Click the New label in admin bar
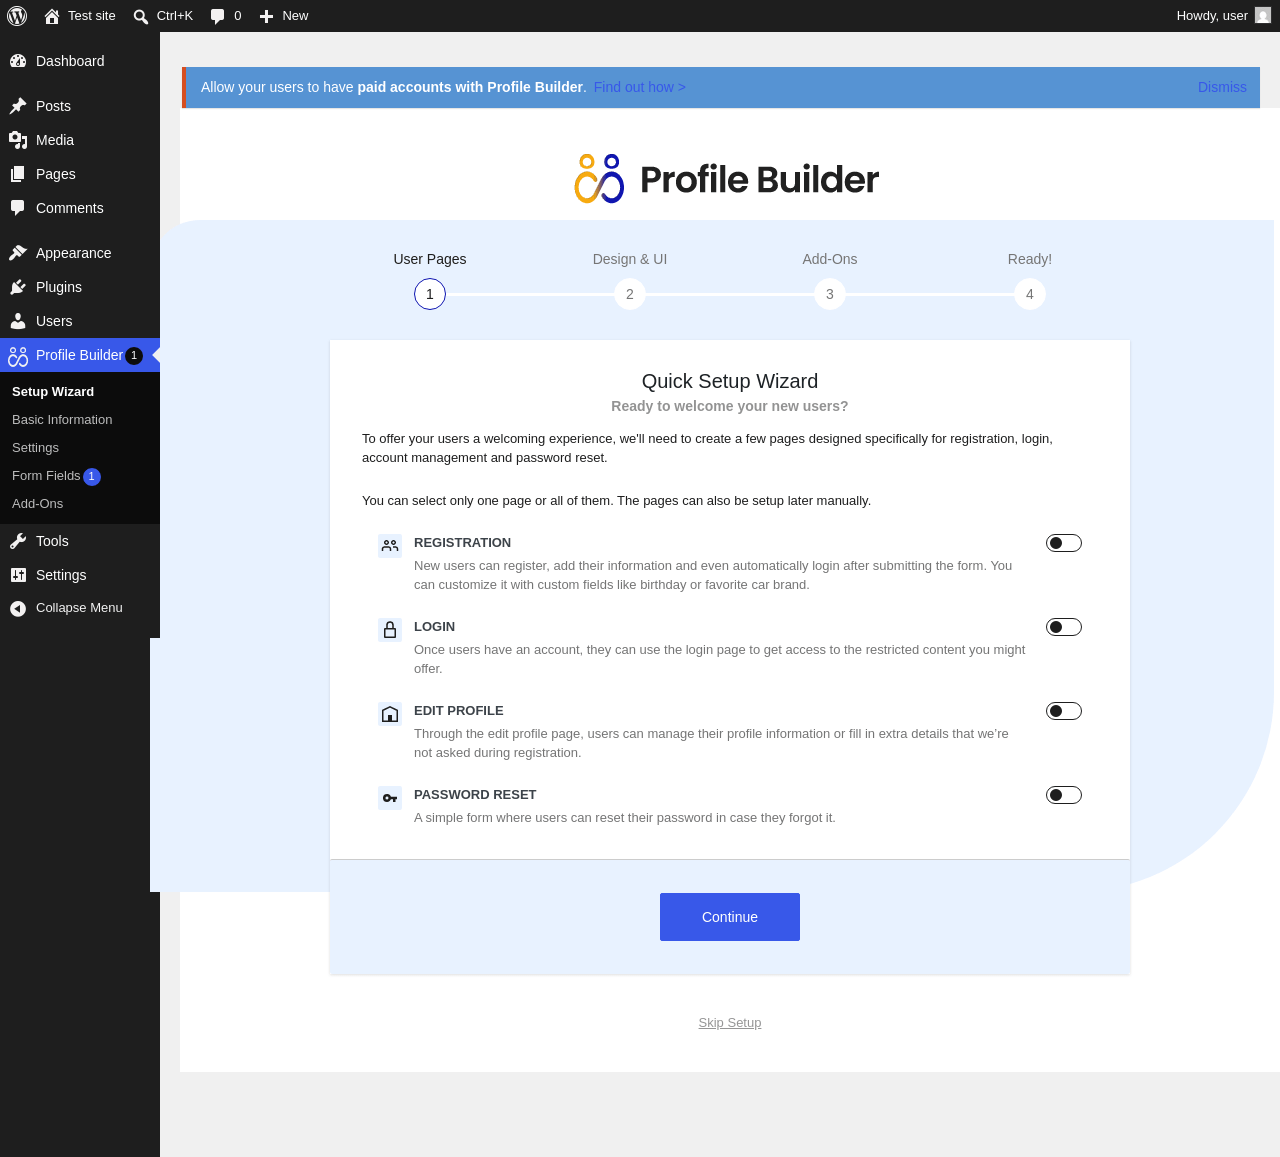 coord(295,16)
